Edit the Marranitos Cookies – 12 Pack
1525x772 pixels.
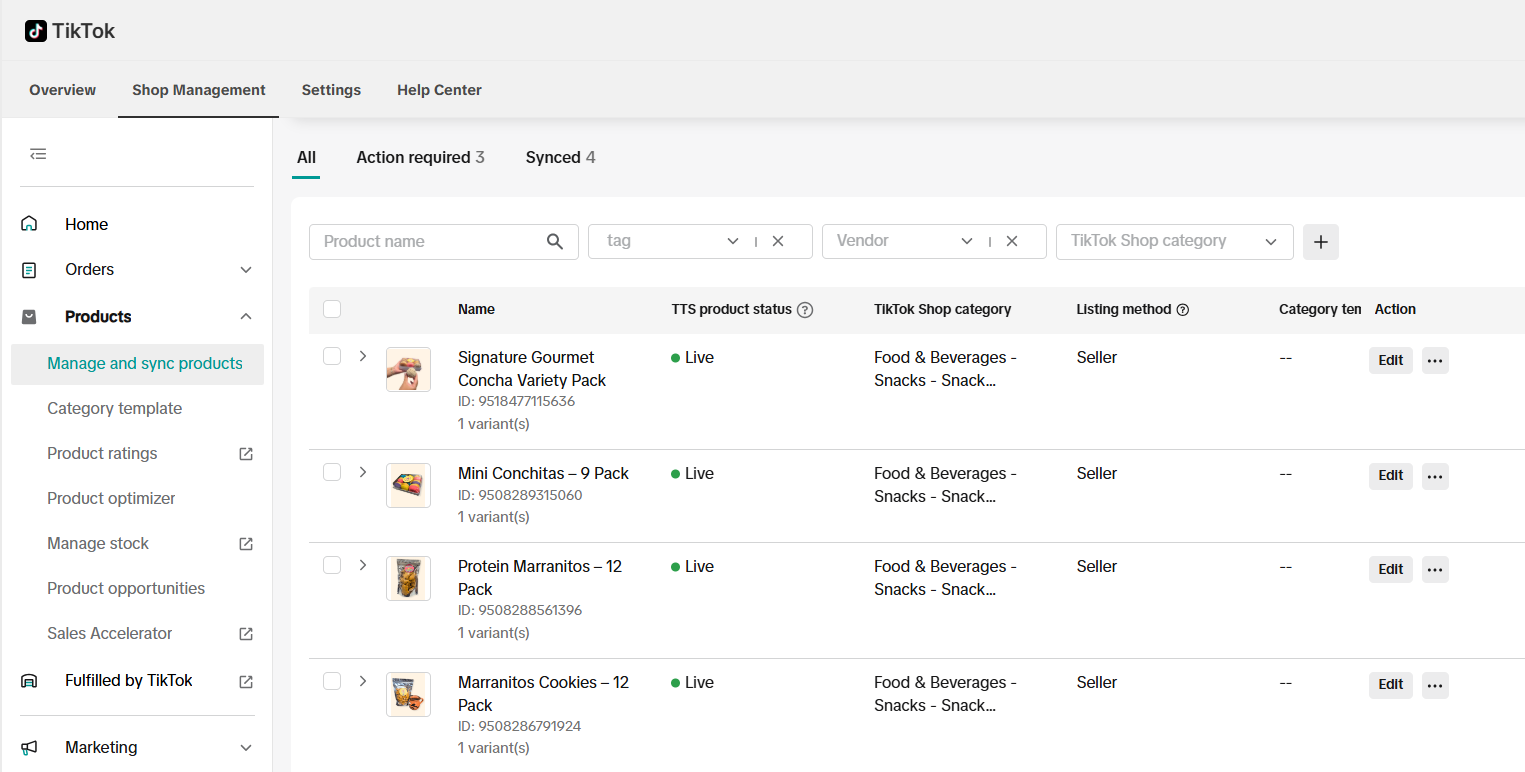[1391, 685]
